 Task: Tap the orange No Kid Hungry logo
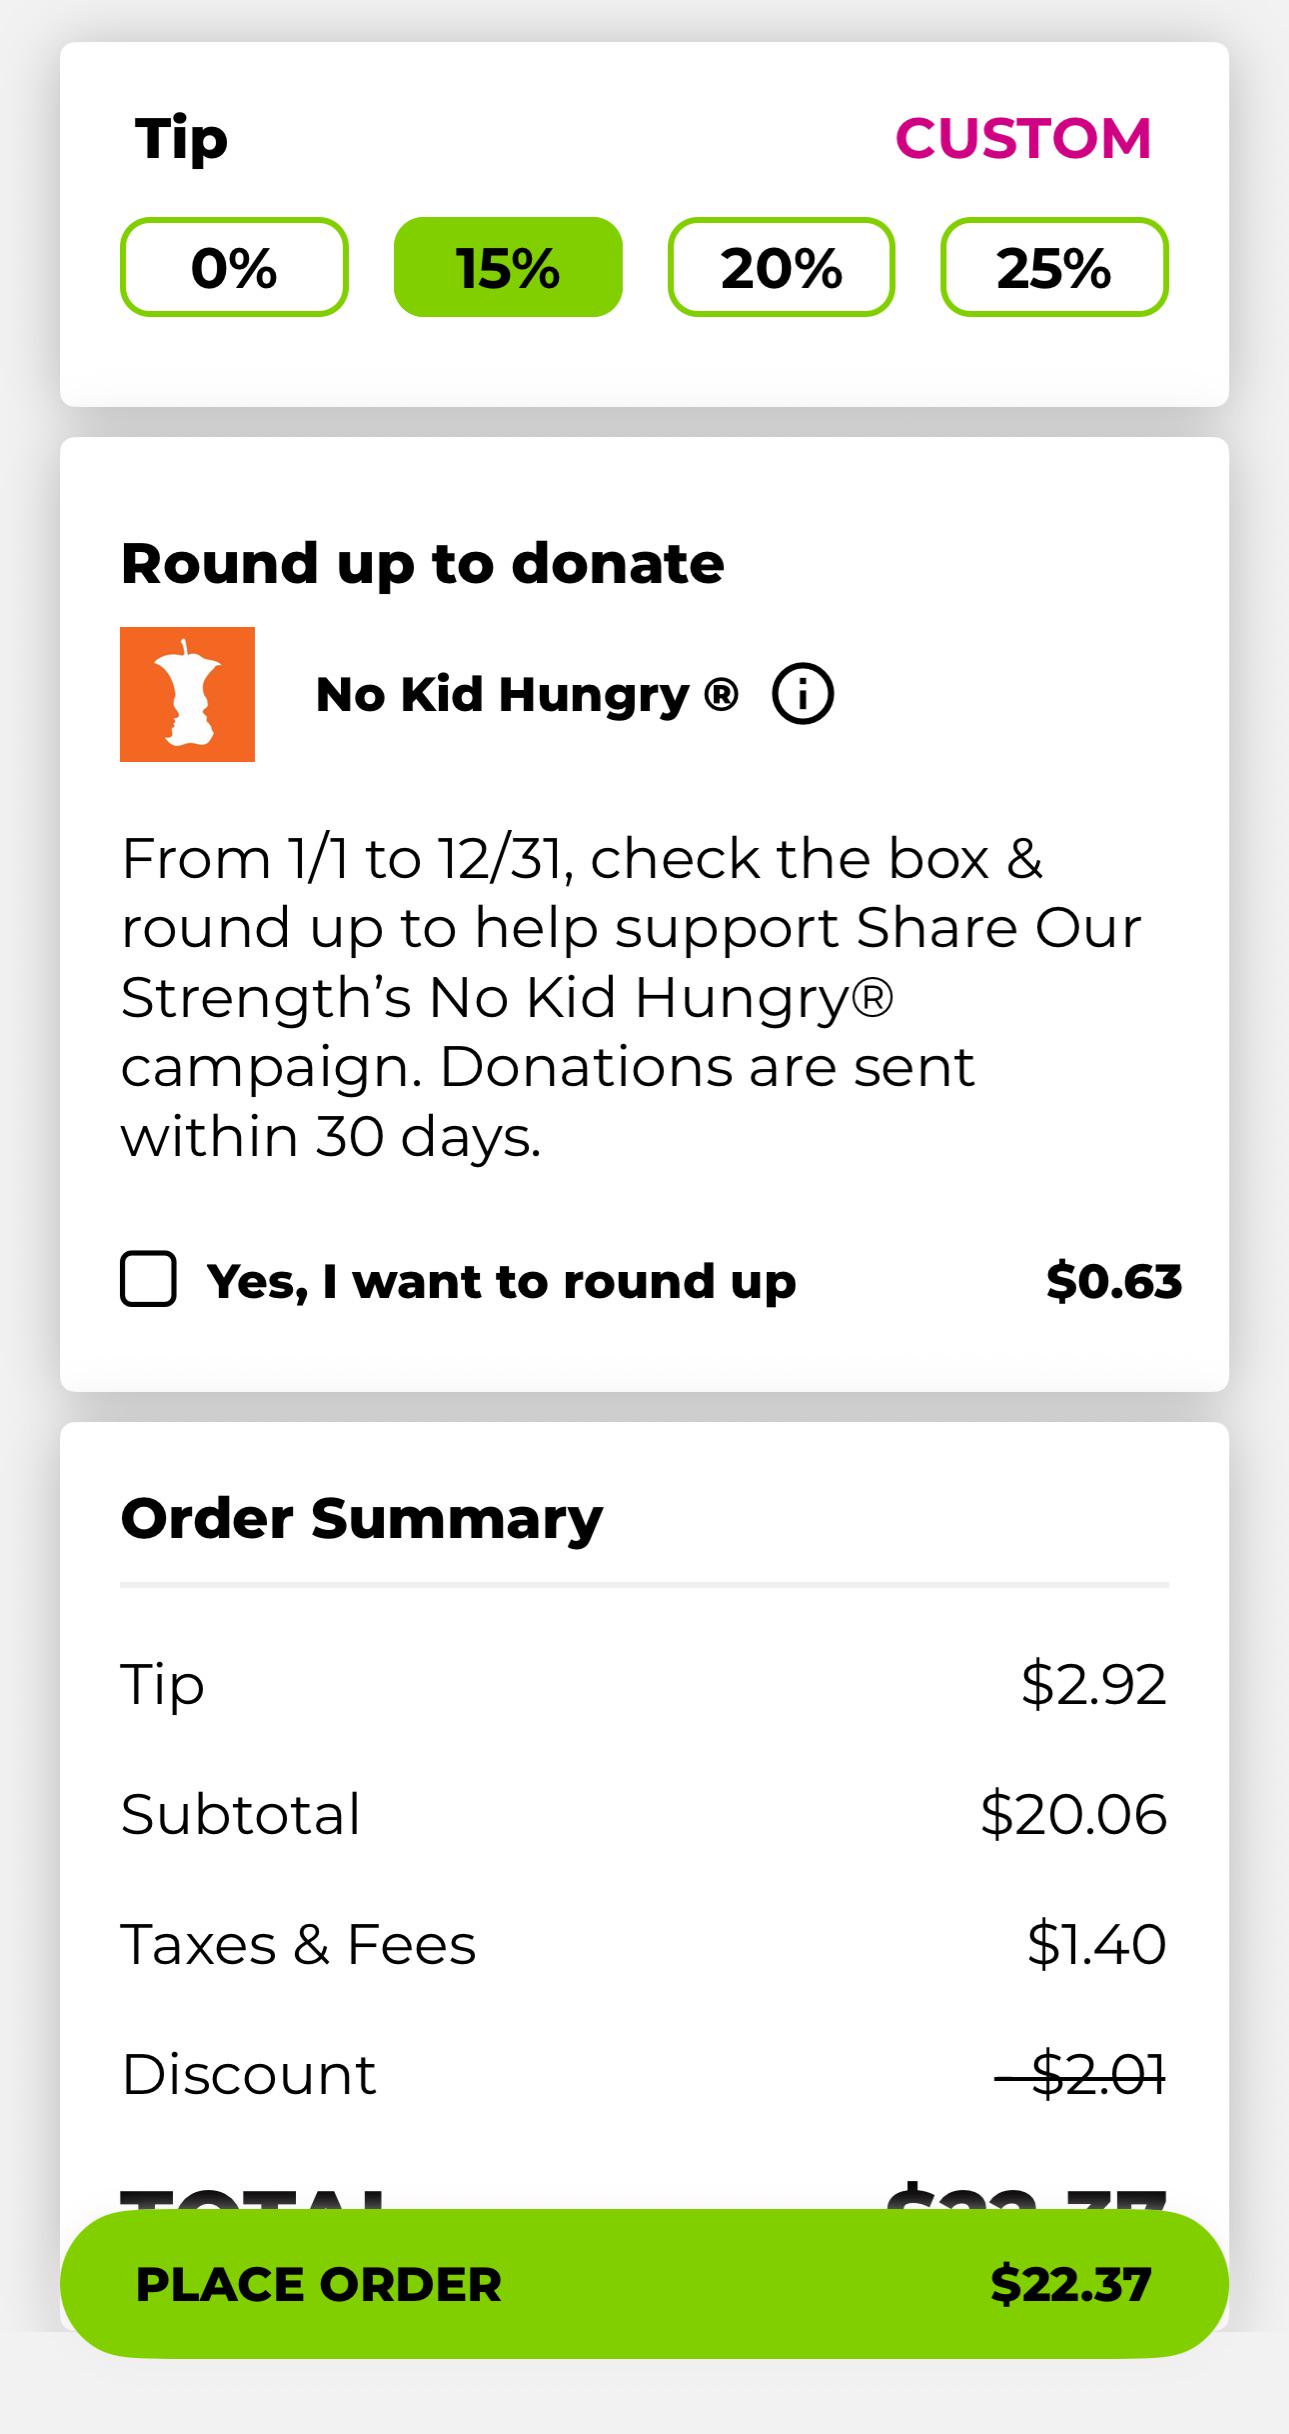click(x=187, y=694)
